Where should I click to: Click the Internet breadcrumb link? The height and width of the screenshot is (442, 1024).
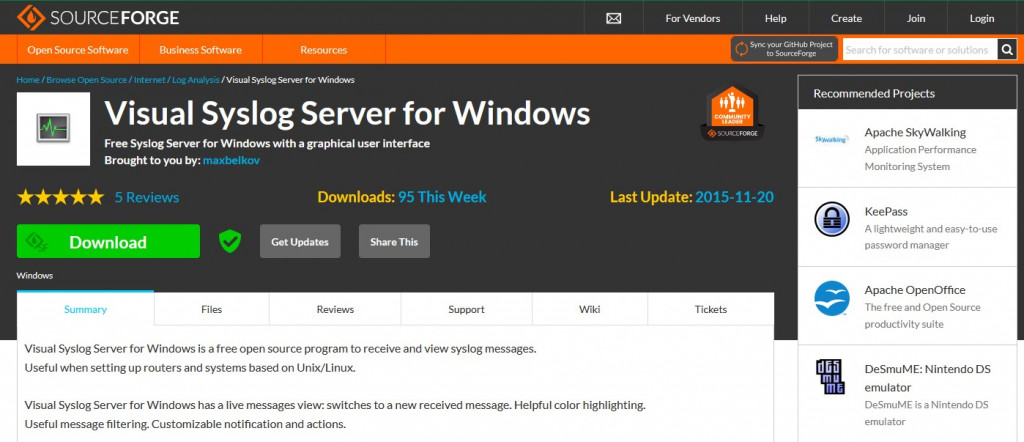tap(150, 80)
